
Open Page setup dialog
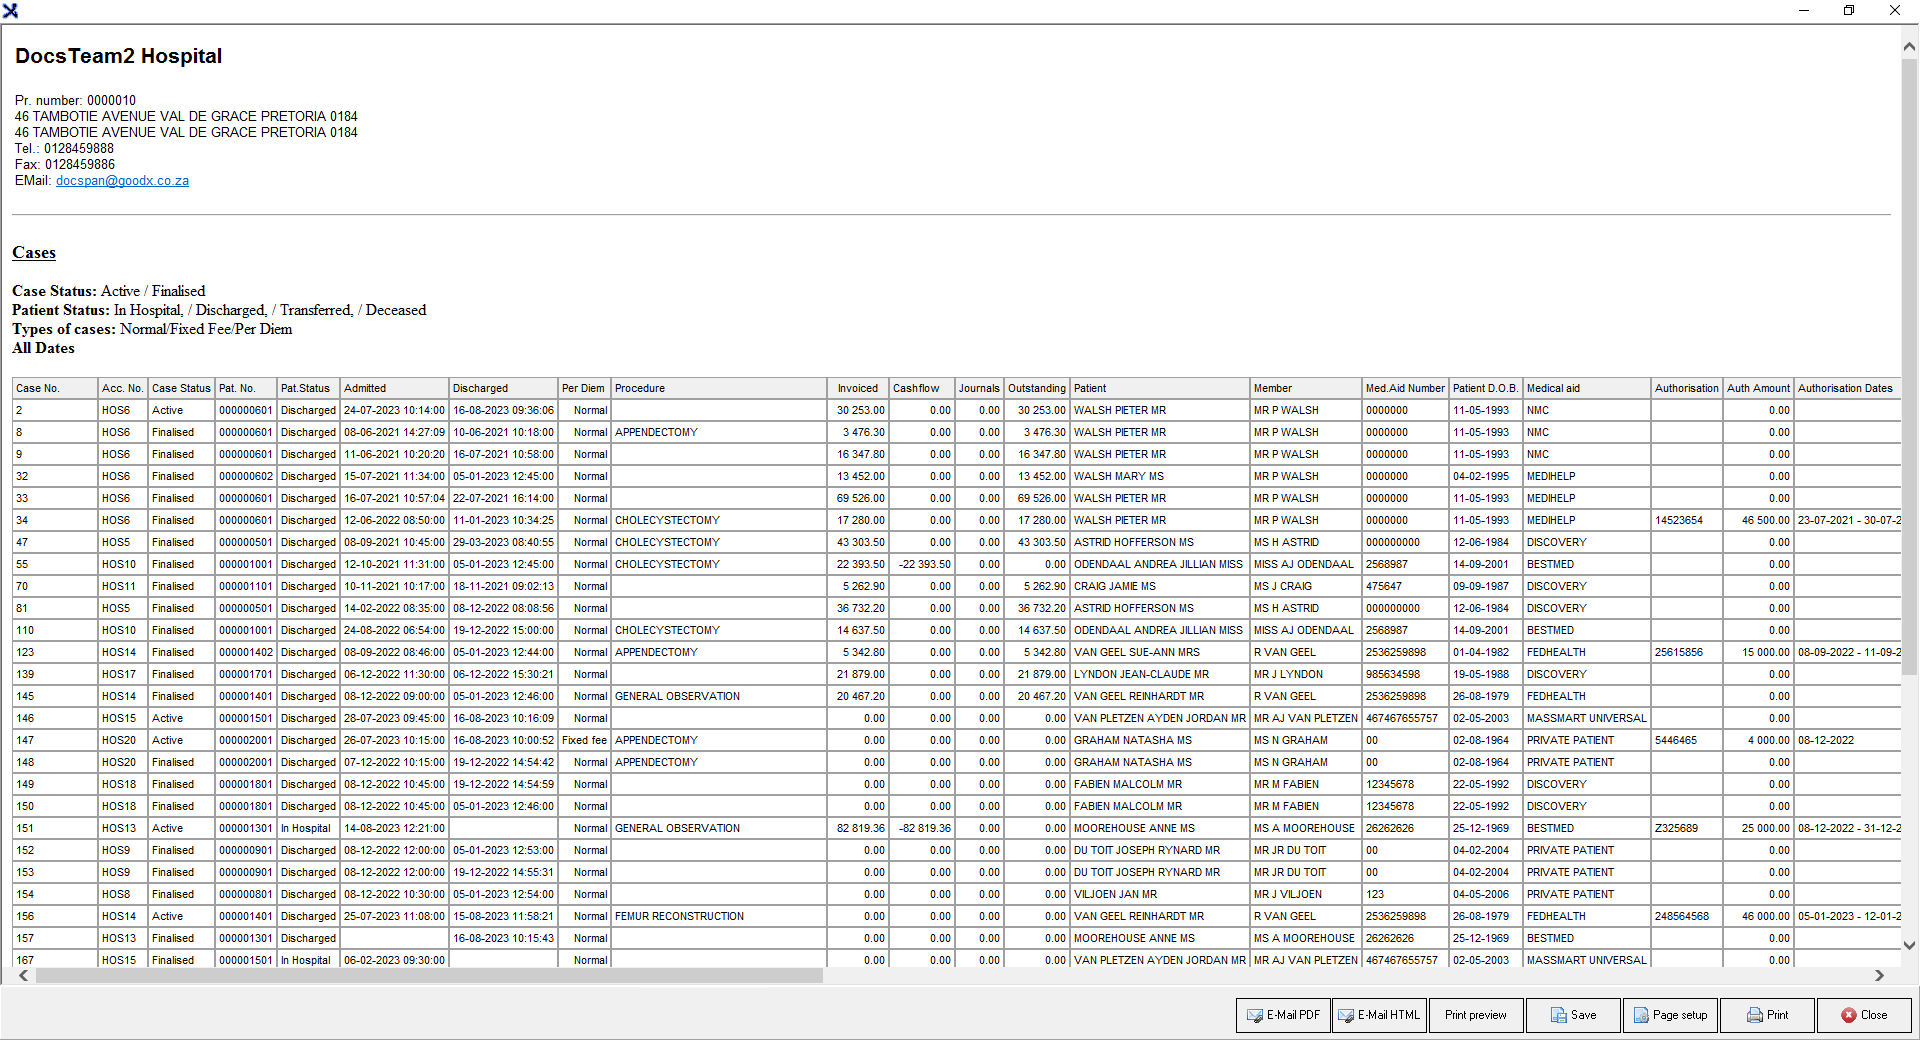click(1669, 1015)
